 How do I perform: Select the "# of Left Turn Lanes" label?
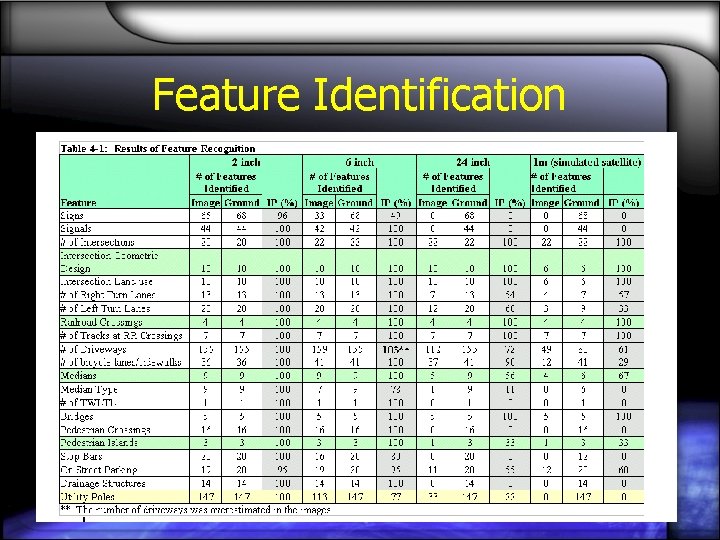click(105, 308)
